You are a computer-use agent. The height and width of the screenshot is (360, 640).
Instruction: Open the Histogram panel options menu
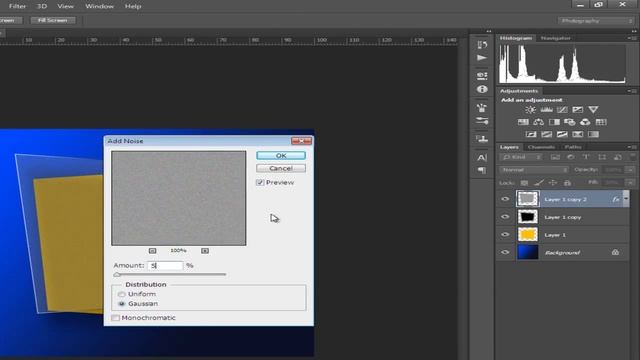point(632,38)
